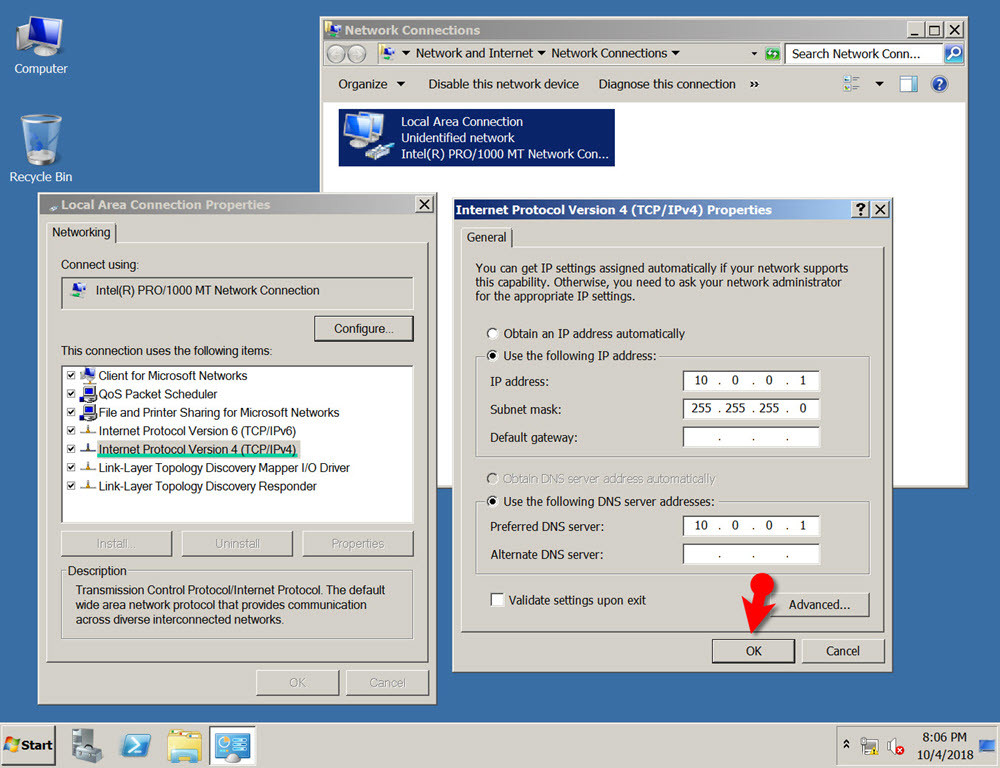The height and width of the screenshot is (768, 1000).
Task: Go forward in Network Connections window
Action: coord(357,54)
